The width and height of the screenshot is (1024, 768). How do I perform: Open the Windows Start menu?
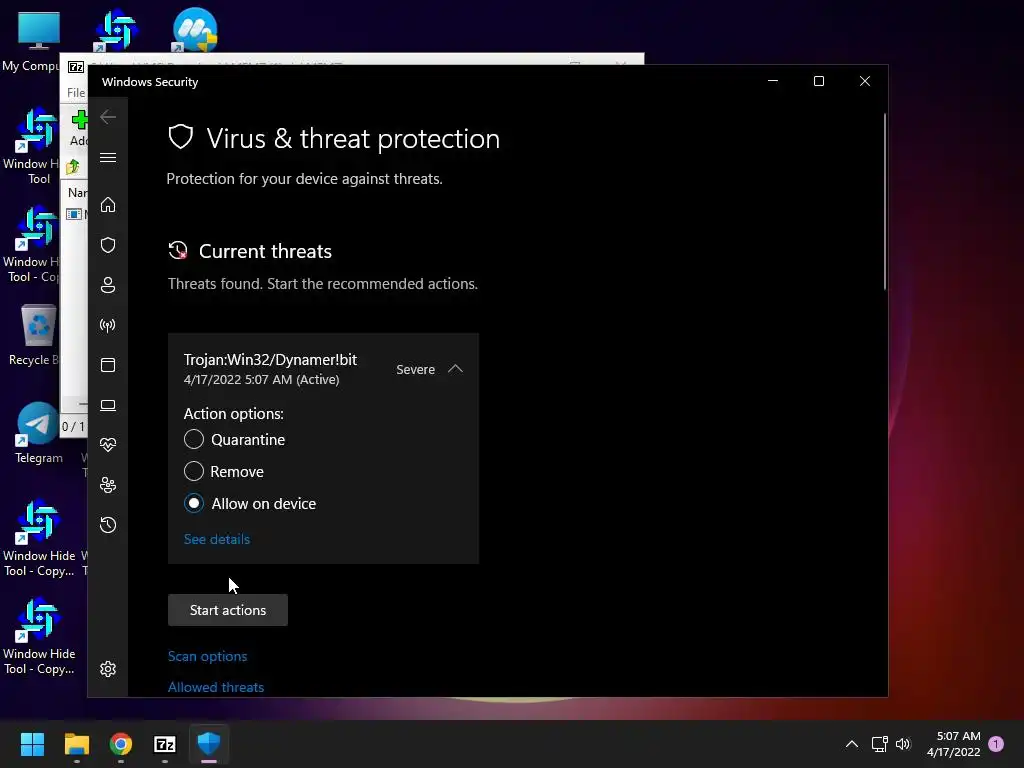coord(32,744)
